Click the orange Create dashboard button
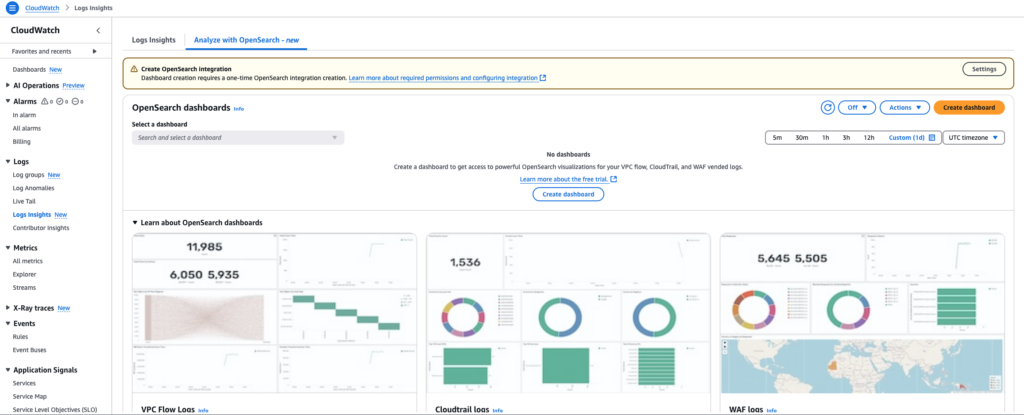 (969, 107)
